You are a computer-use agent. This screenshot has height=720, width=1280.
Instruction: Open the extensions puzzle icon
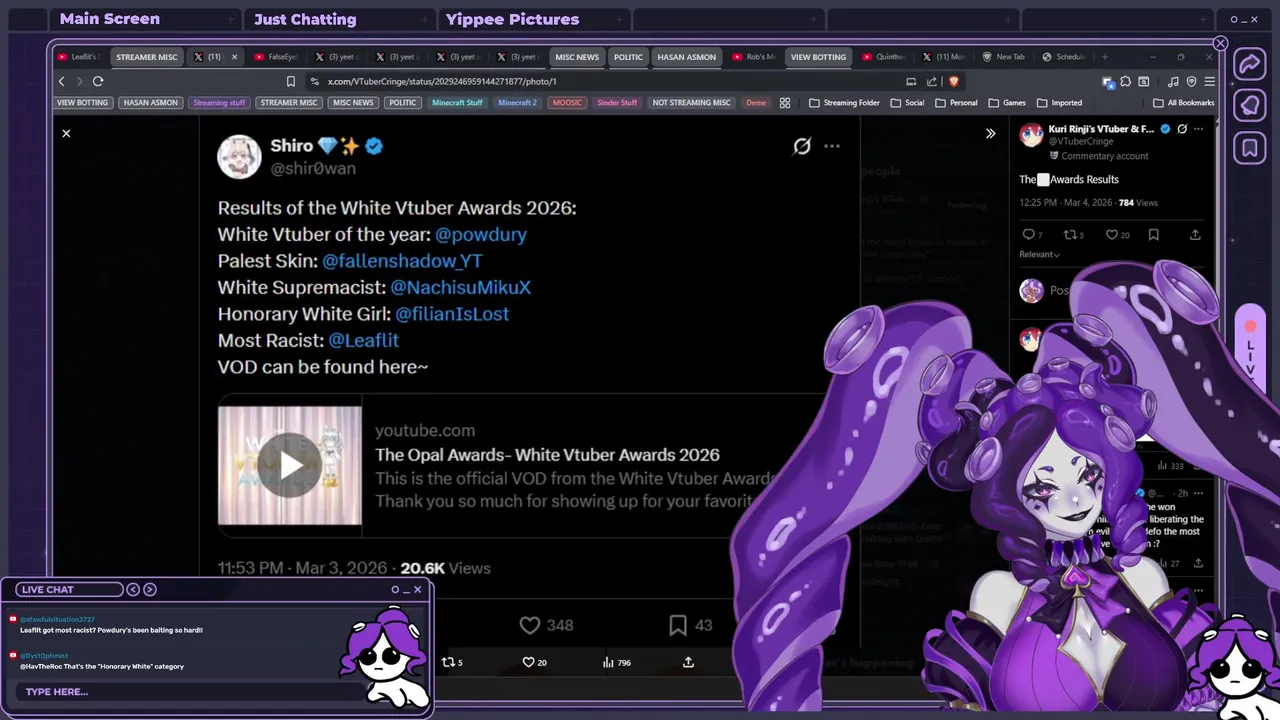pos(1126,81)
